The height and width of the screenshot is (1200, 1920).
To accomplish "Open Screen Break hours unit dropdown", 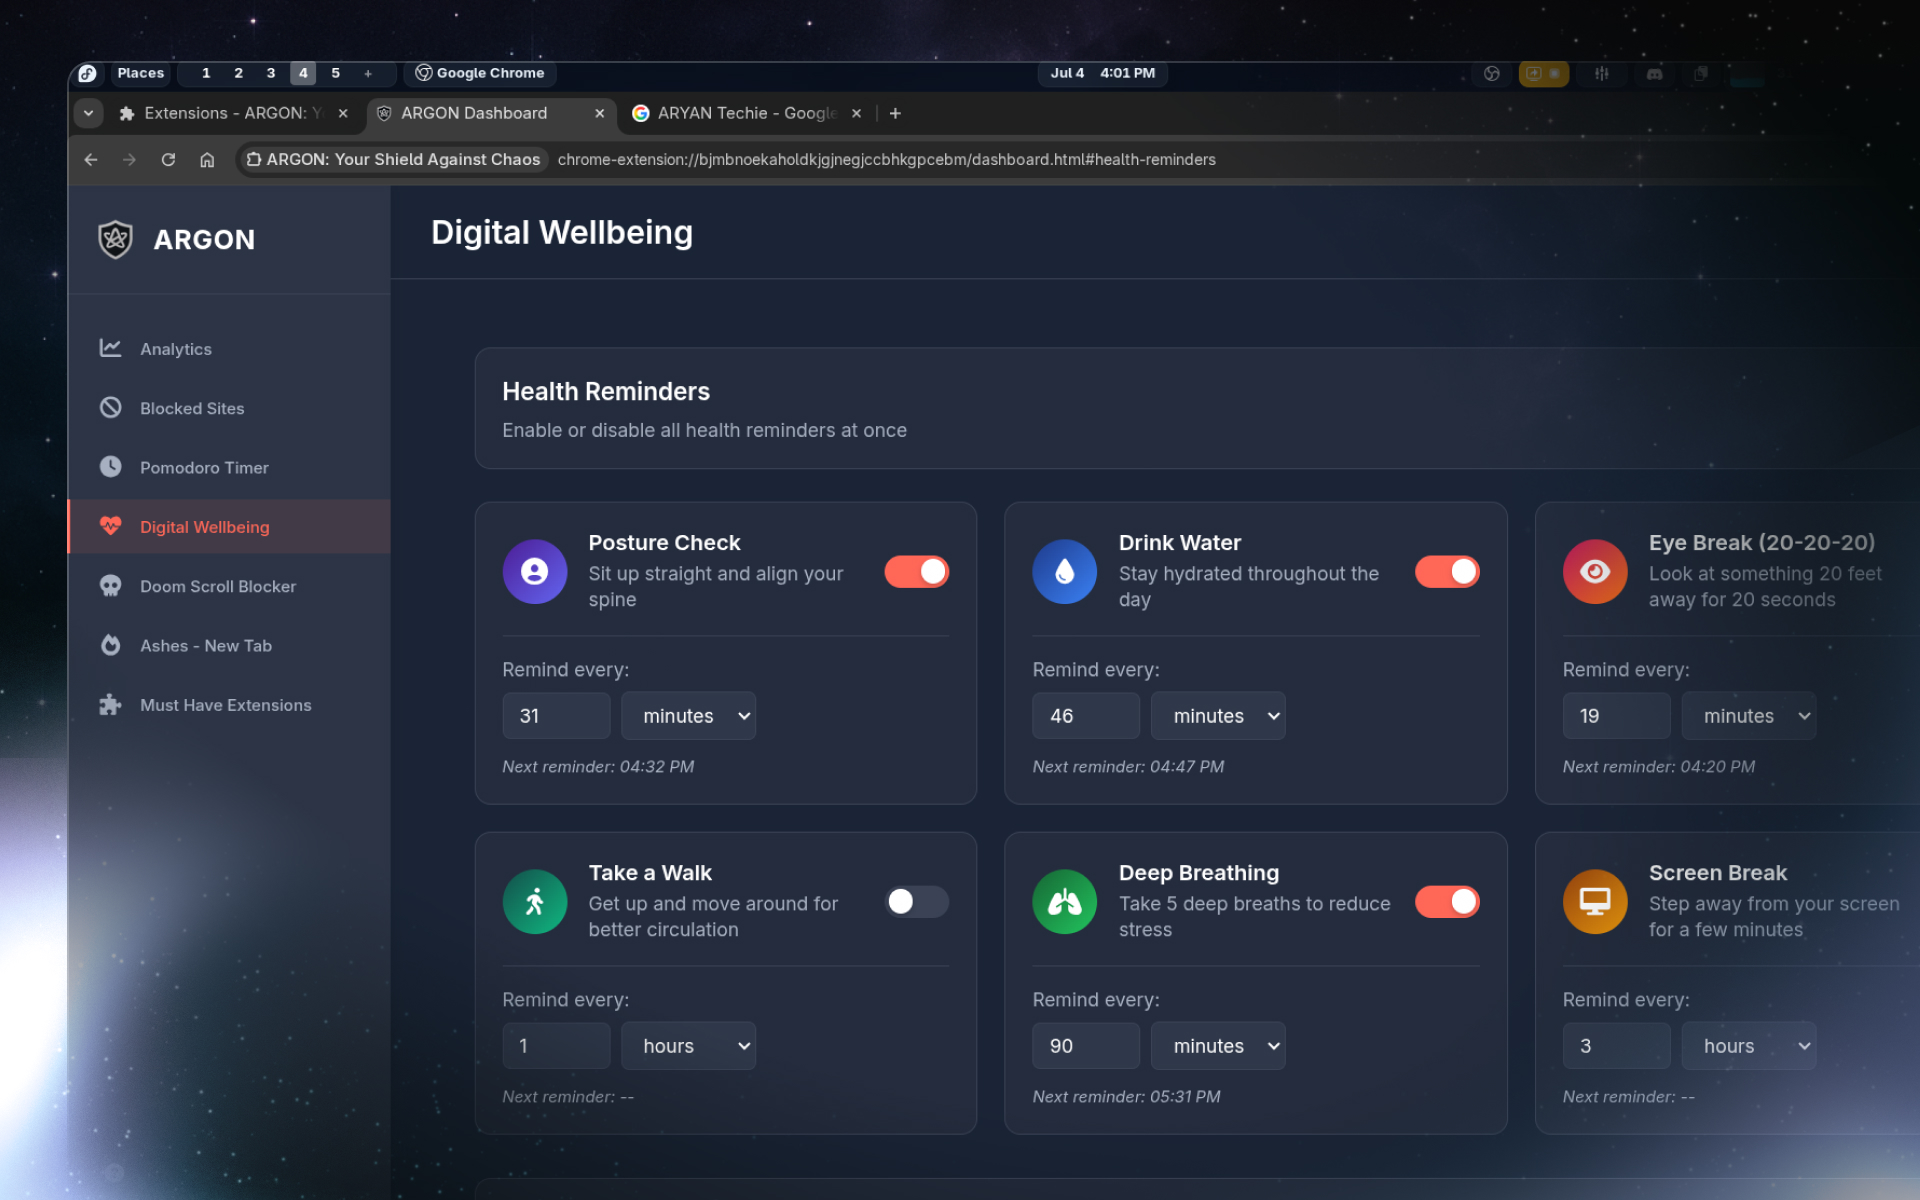I will (x=1748, y=1045).
